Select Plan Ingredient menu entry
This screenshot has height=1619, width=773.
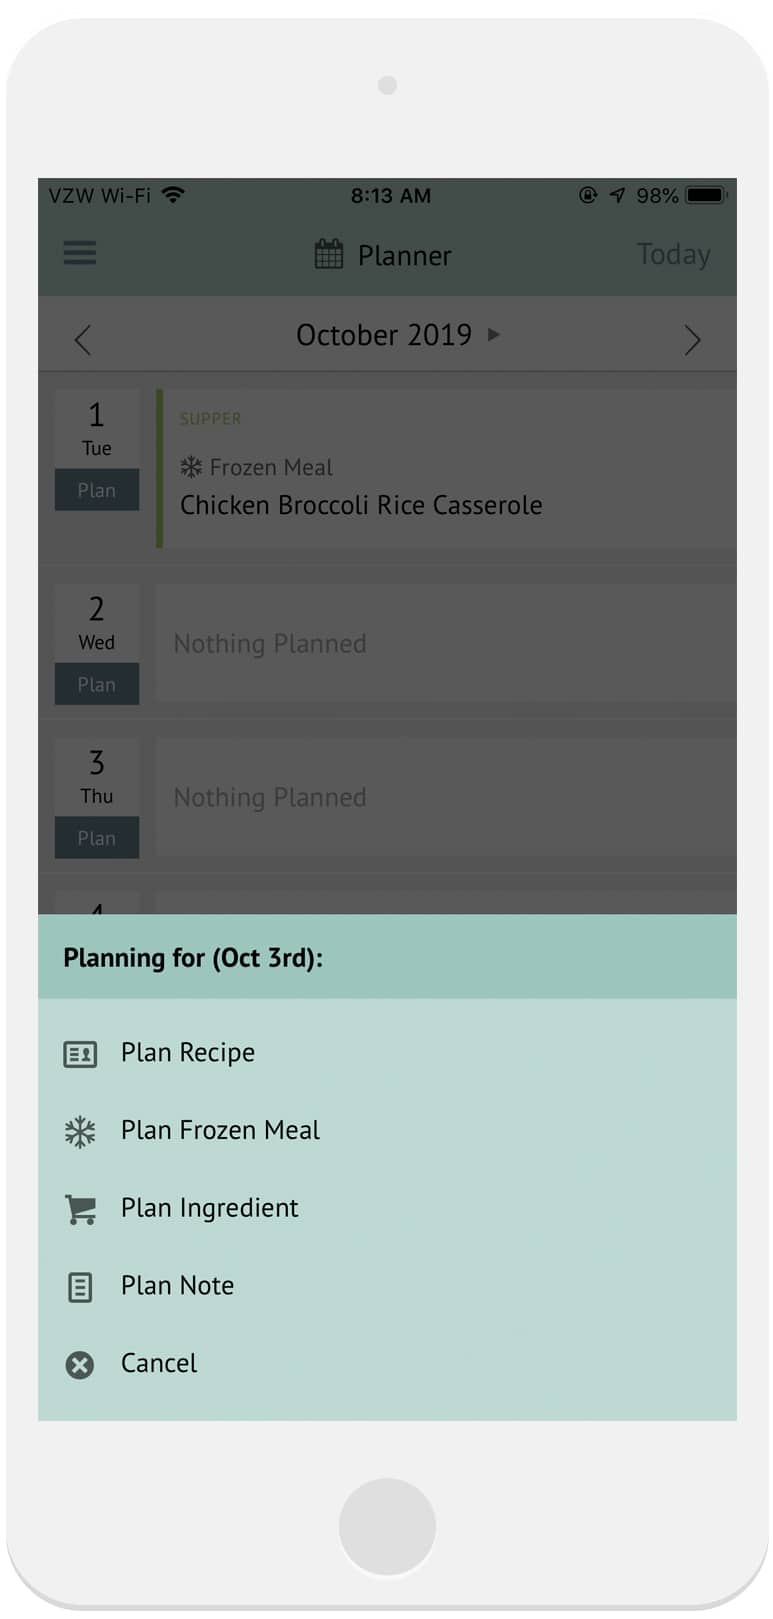click(x=209, y=1209)
